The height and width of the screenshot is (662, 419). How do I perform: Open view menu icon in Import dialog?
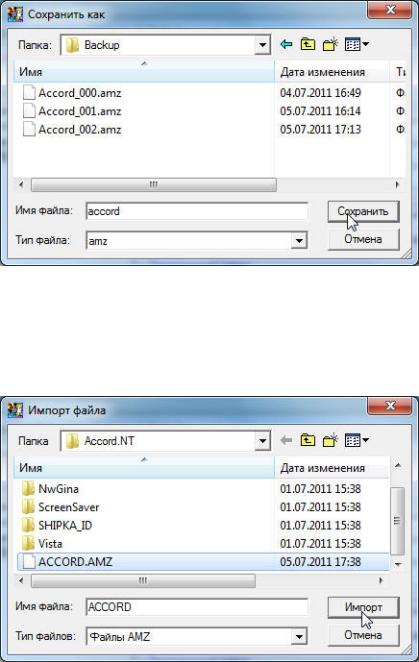pyautogui.click(x=356, y=440)
